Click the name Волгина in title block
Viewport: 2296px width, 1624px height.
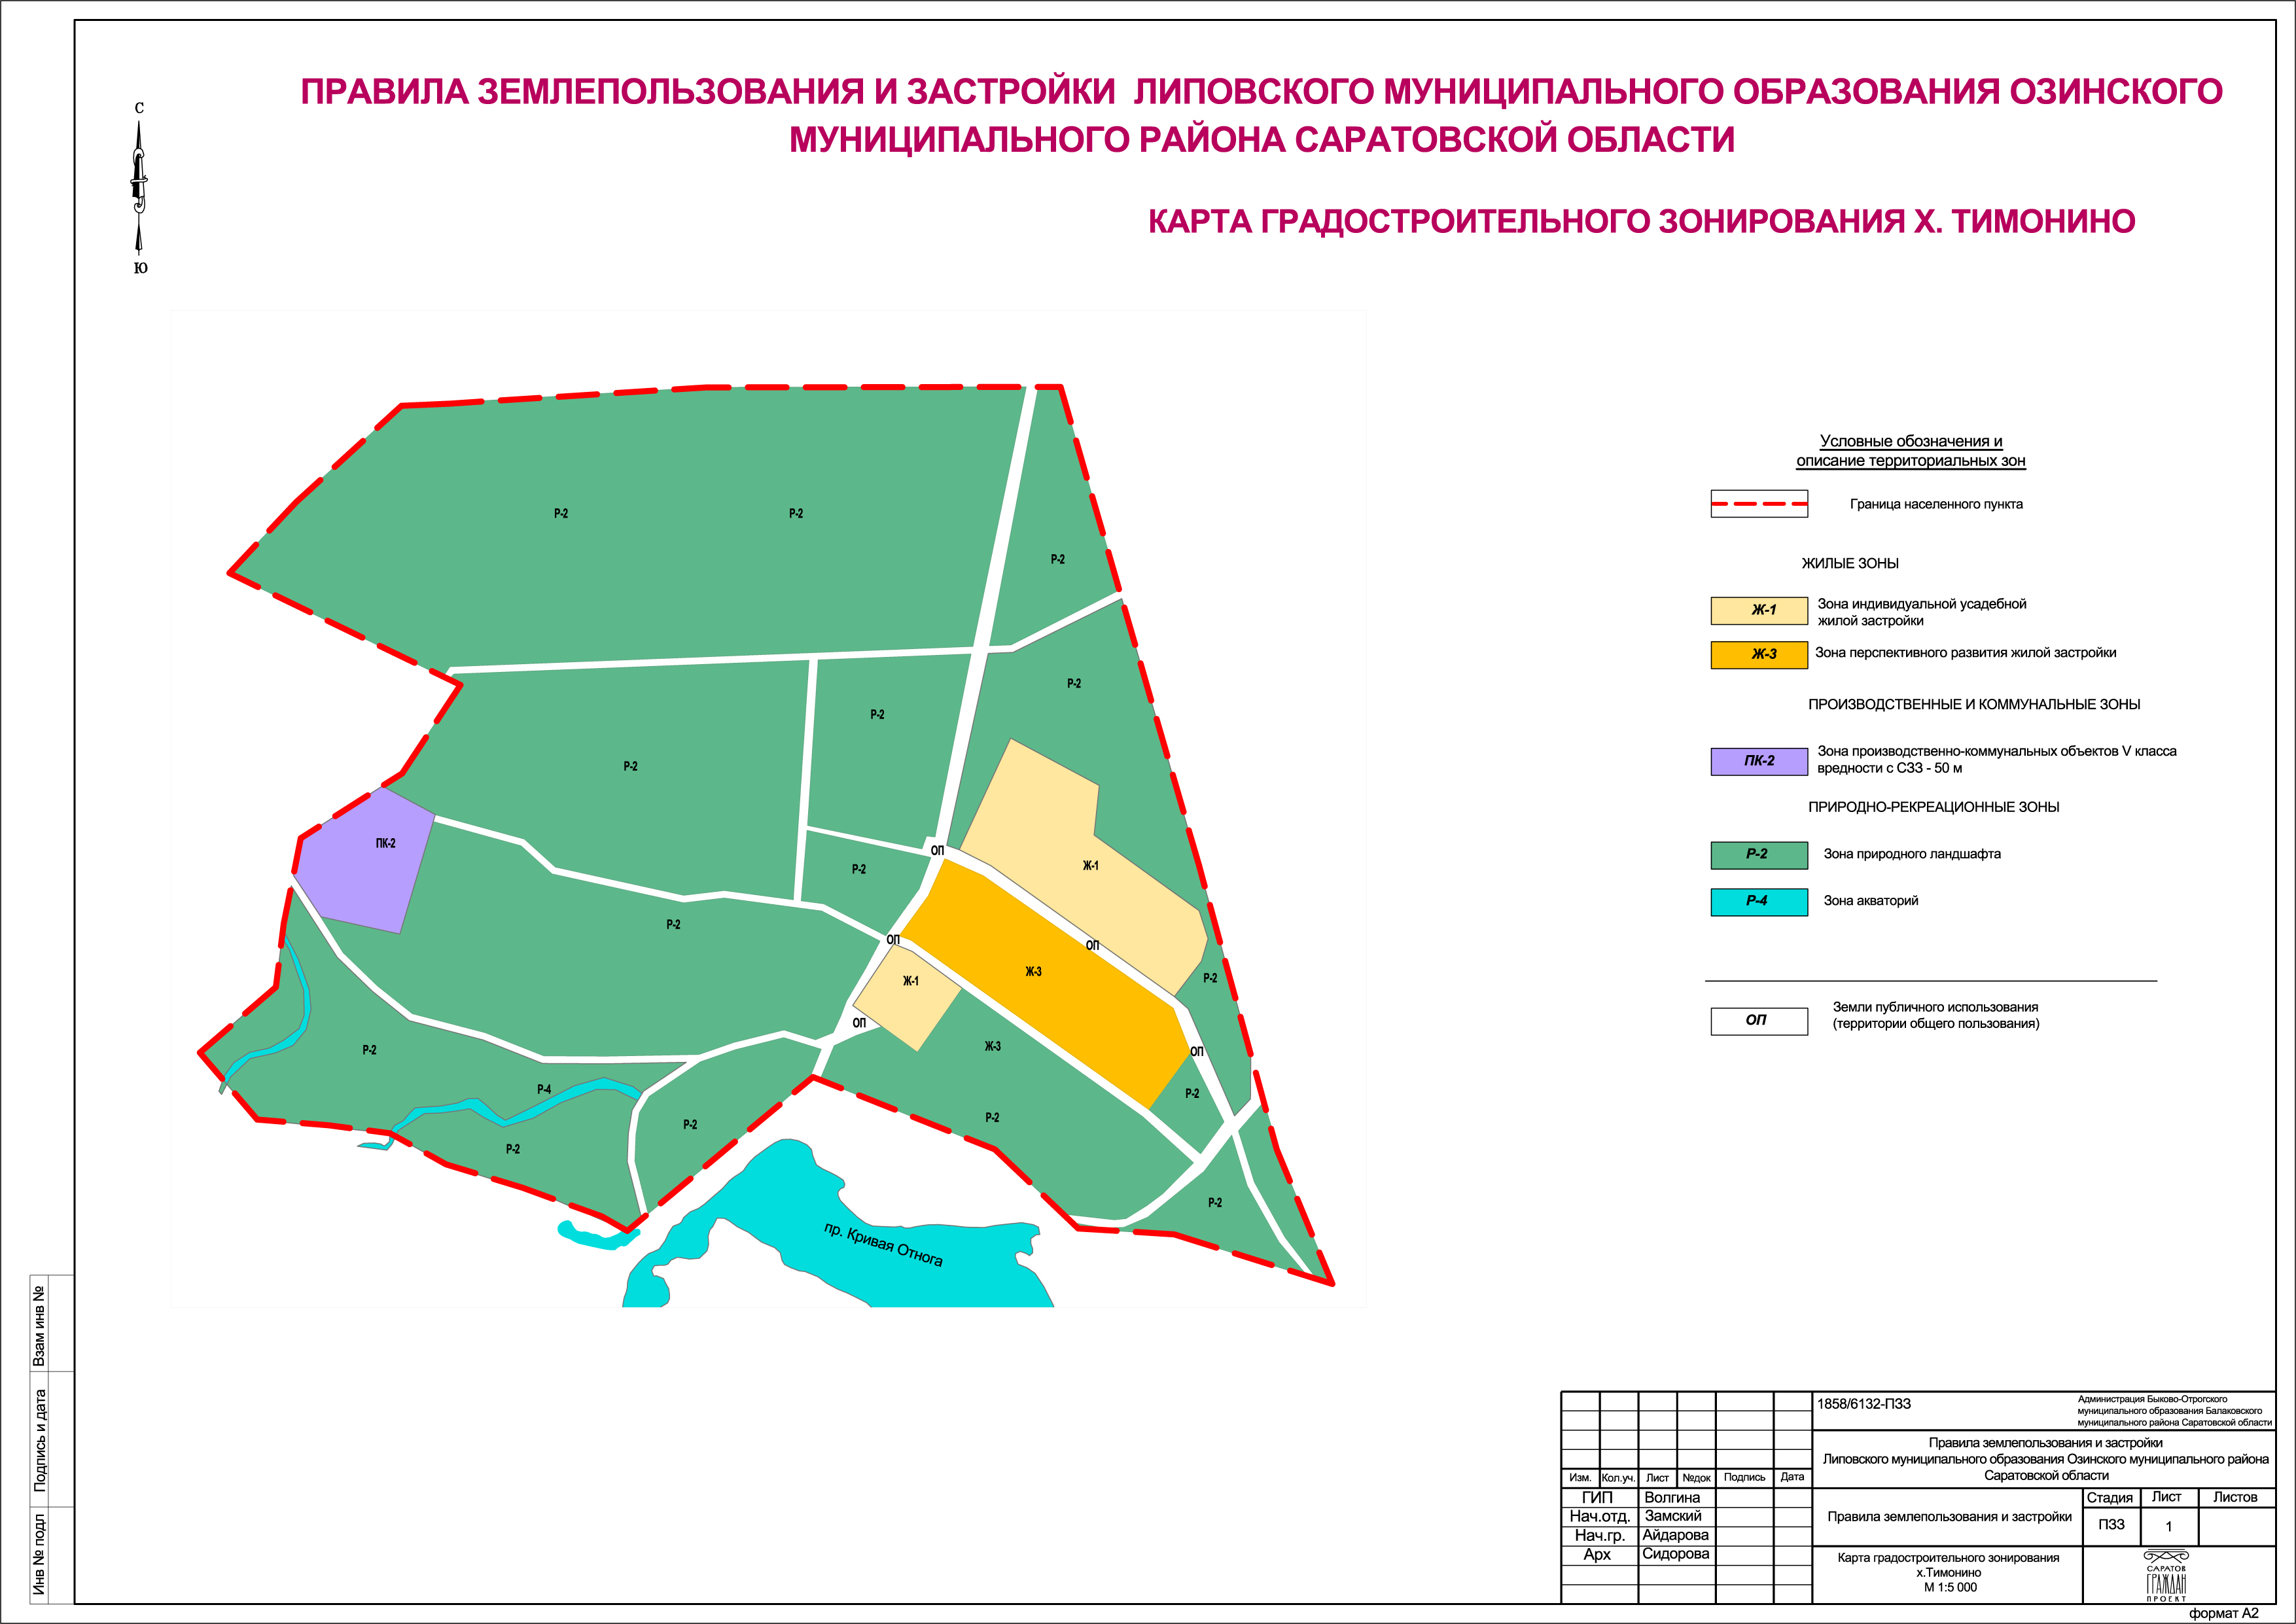pos(1672,1497)
